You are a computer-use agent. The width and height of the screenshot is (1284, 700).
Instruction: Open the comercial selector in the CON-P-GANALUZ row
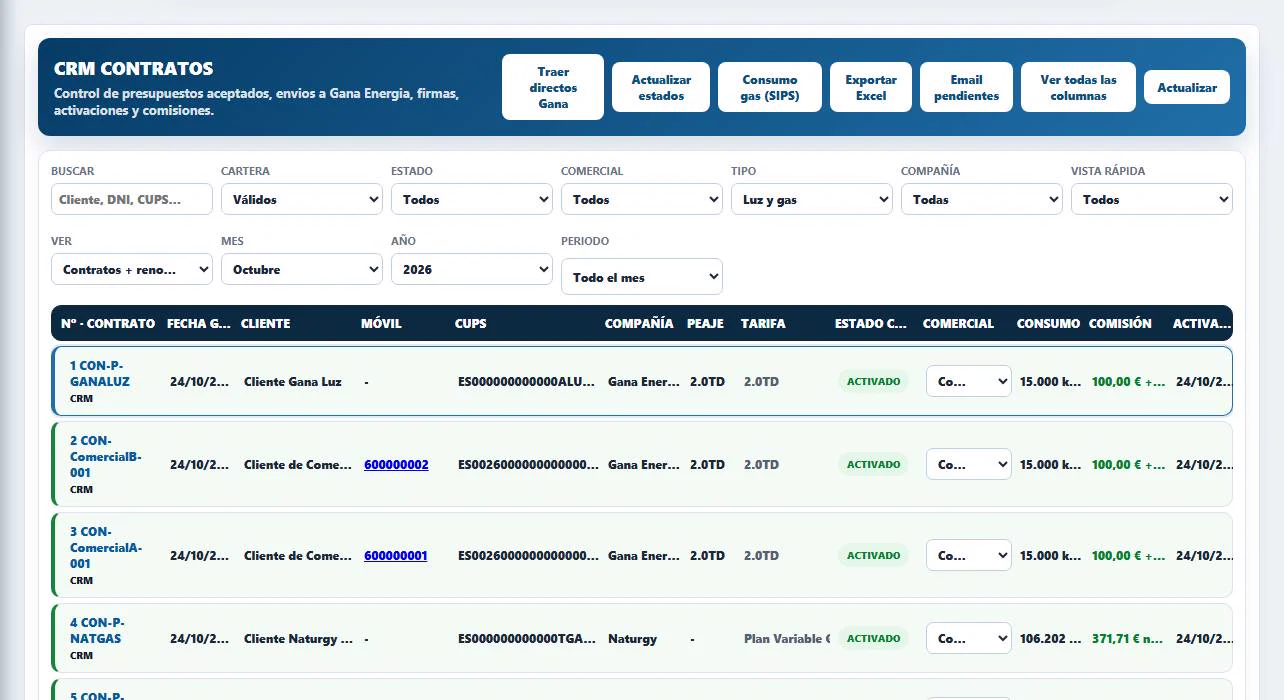tap(969, 381)
